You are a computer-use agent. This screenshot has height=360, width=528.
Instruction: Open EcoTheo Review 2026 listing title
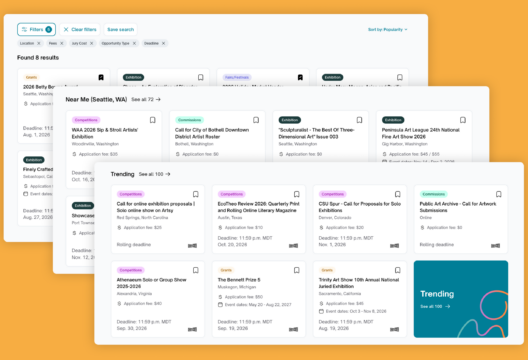click(258, 207)
